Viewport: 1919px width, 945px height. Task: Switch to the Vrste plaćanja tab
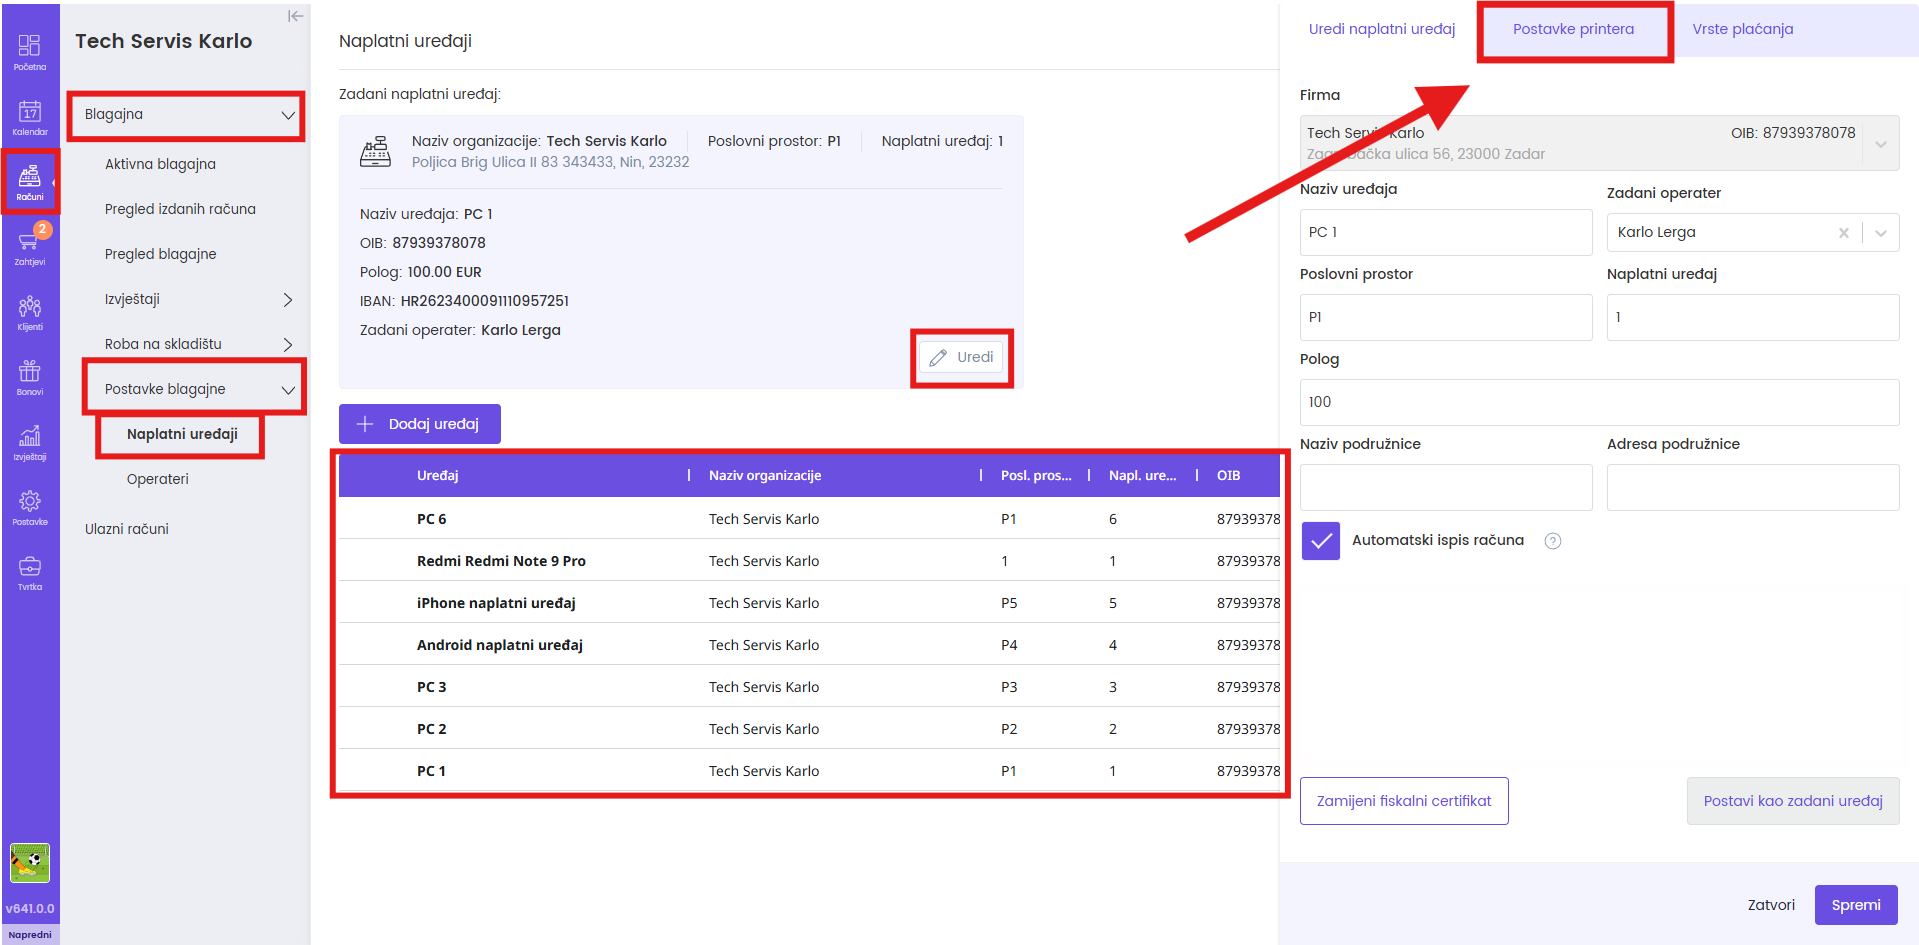click(1742, 30)
